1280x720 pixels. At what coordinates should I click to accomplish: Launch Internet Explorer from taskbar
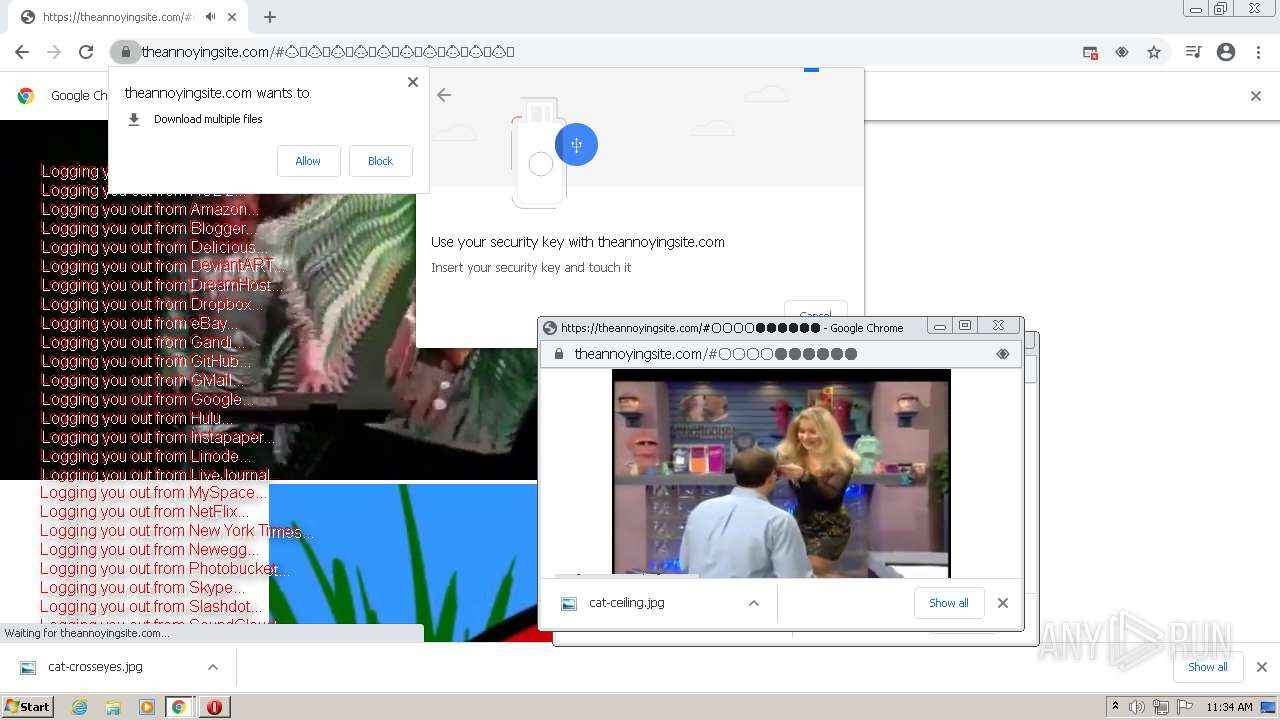(79, 707)
